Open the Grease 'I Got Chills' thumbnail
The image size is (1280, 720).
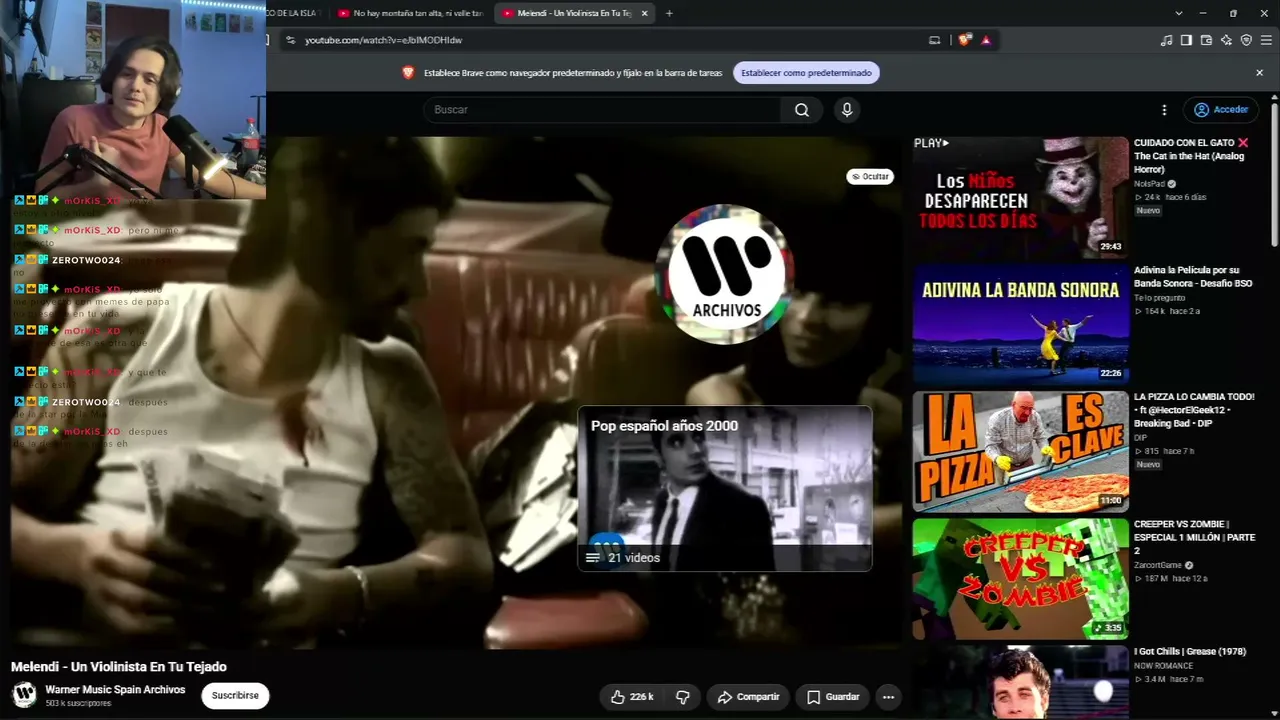pyautogui.click(x=1020, y=682)
